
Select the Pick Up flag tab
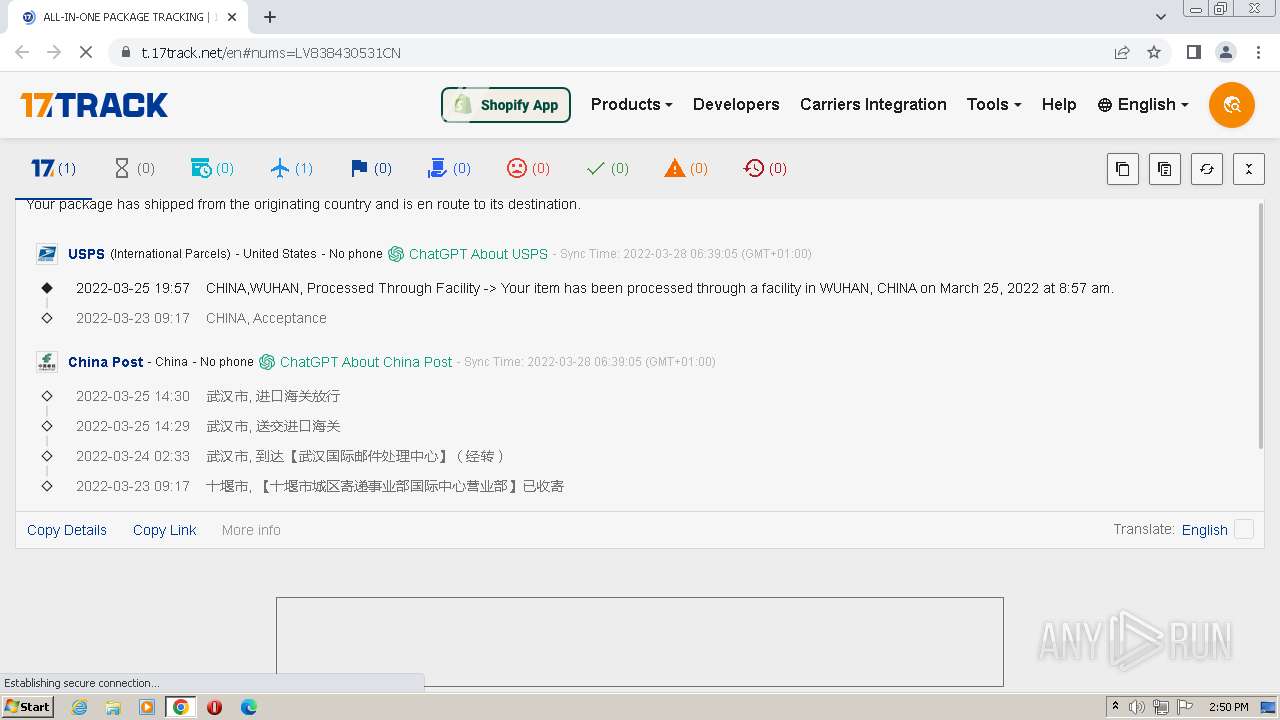pos(371,168)
